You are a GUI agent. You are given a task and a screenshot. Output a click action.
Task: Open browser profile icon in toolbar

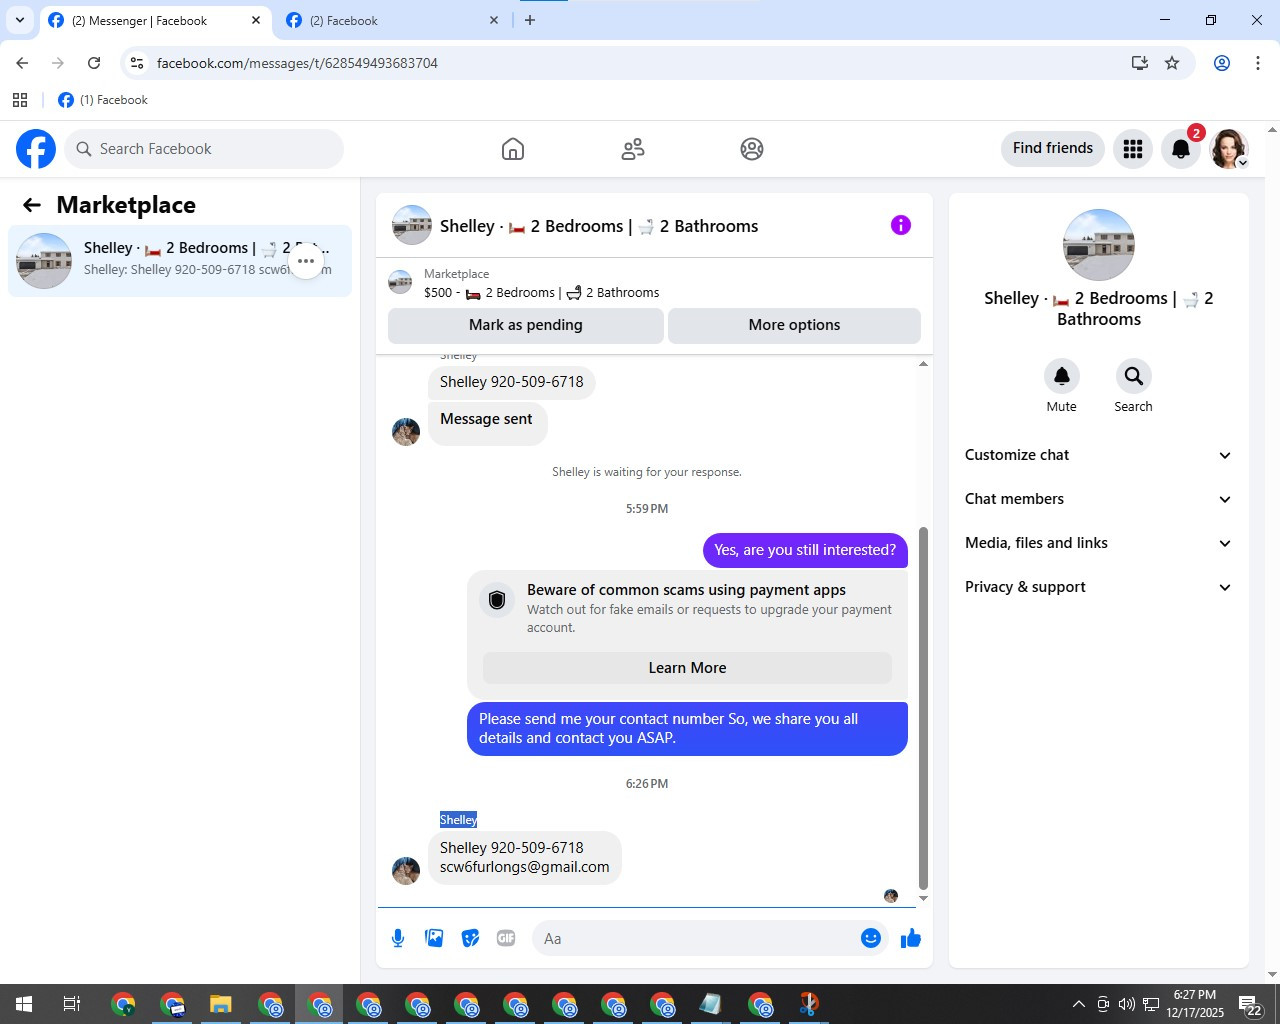(1222, 63)
